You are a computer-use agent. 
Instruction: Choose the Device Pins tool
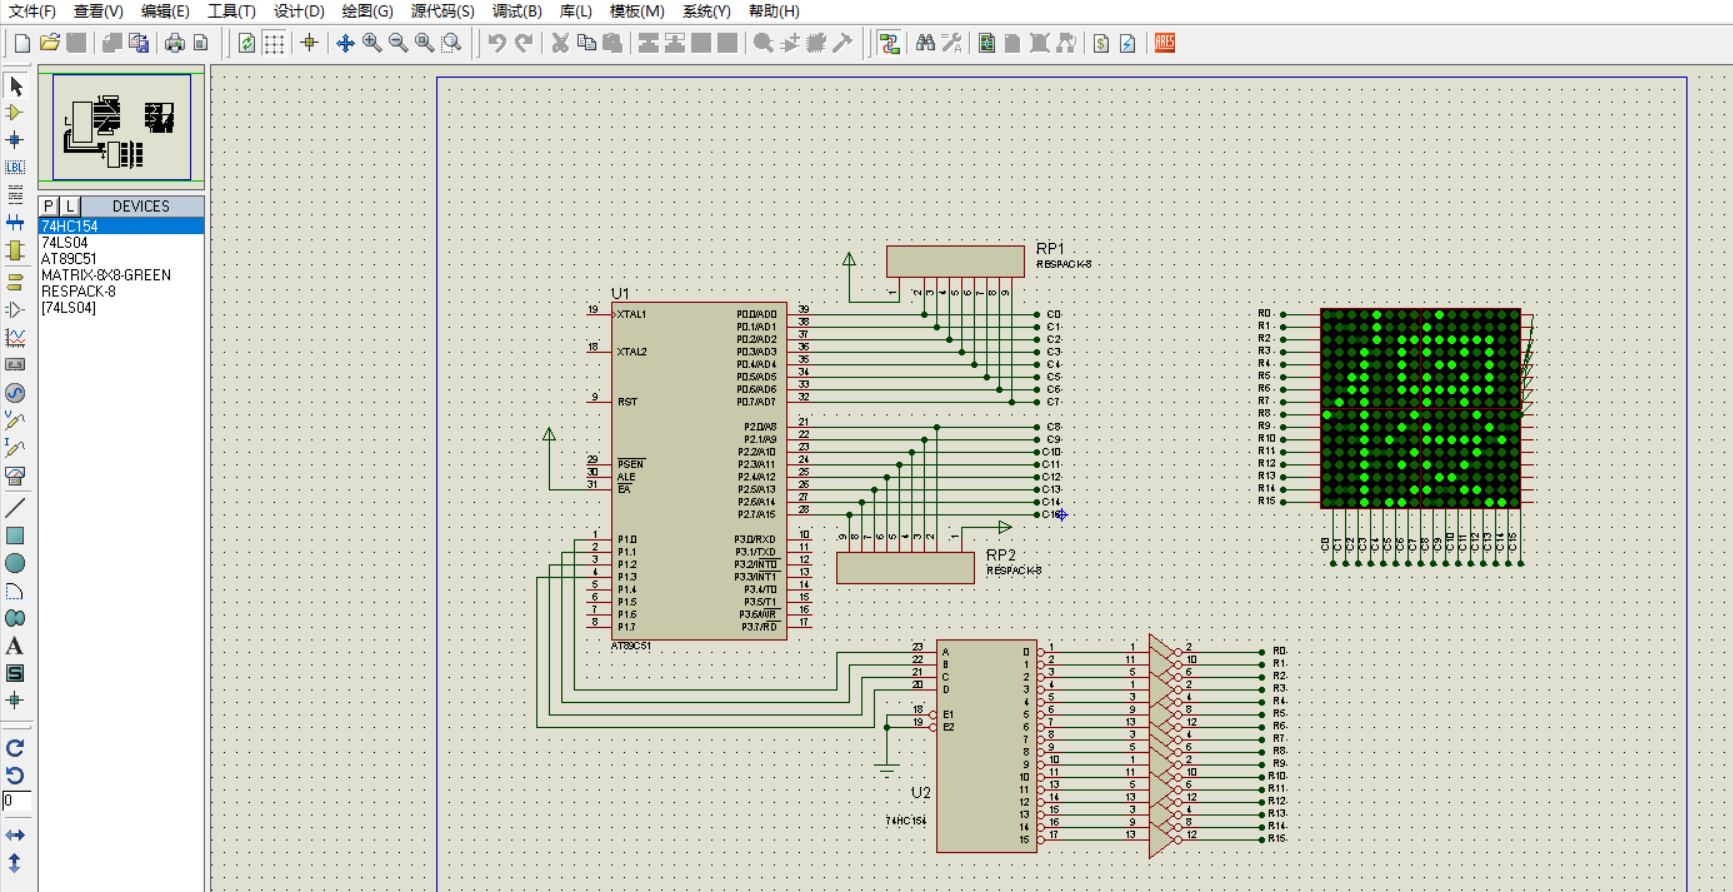tap(15, 310)
